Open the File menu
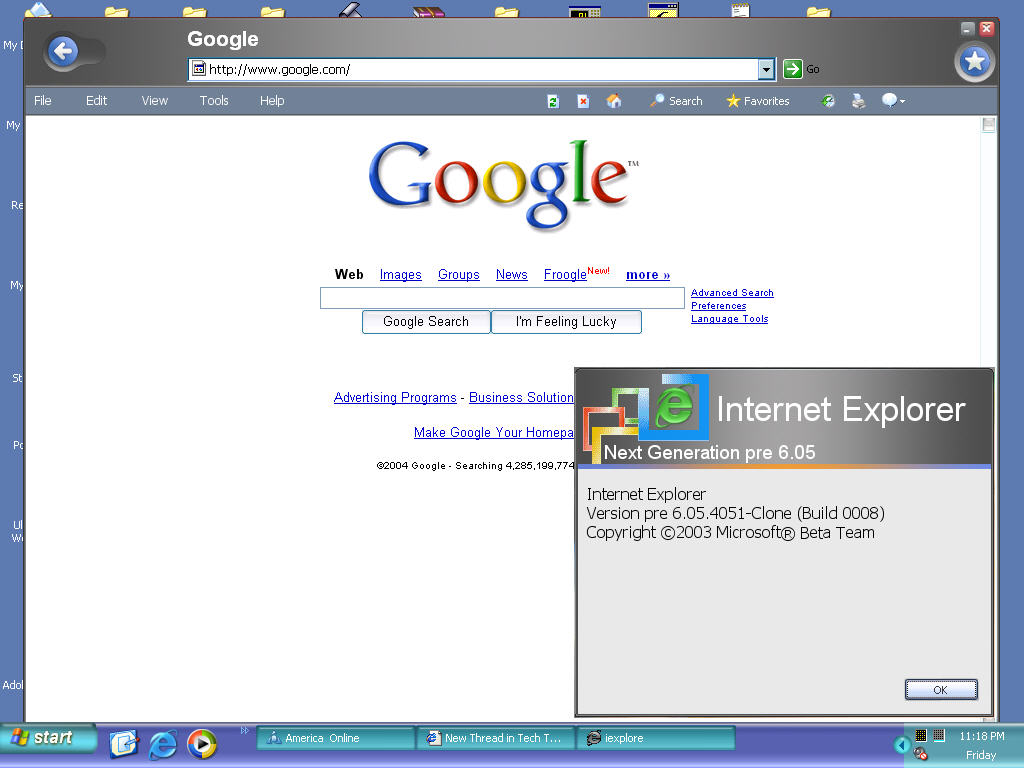 42,101
